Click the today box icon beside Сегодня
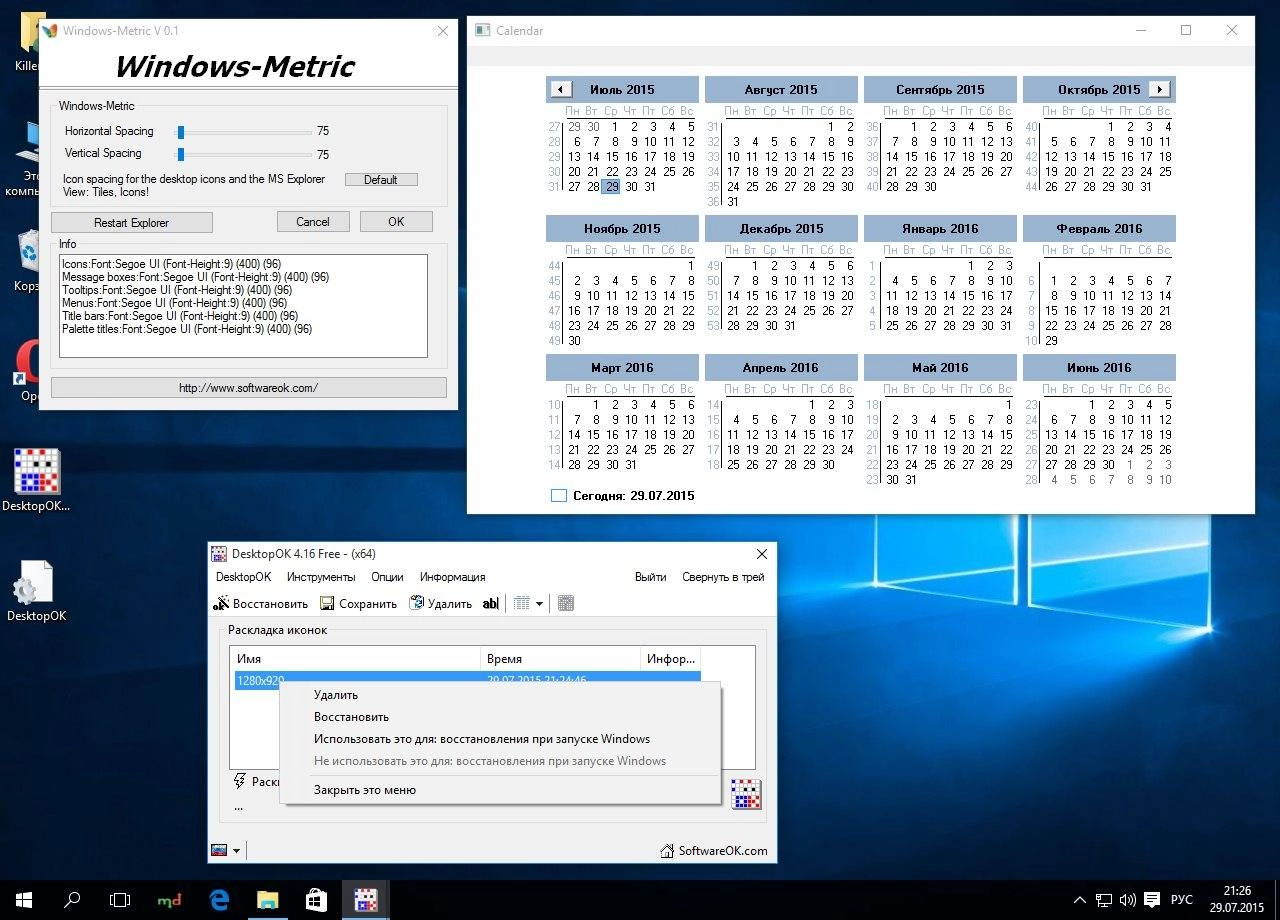Image resolution: width=1280 pixels, height=920 pixels. pyautogui.click(x=559, y=495)
